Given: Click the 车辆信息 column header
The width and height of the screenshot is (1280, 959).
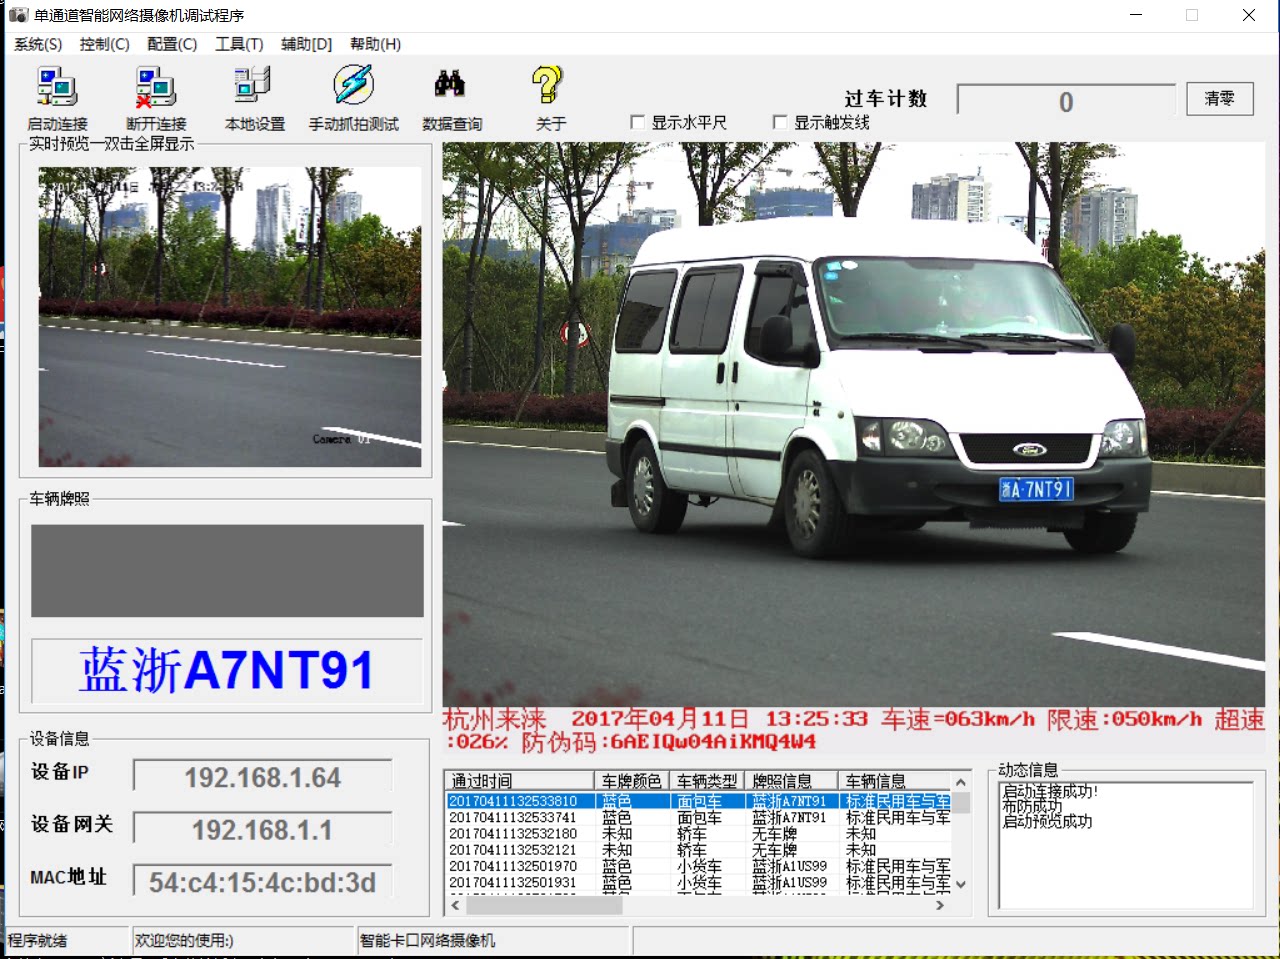Looking at the screenshot, I should 895,781.
